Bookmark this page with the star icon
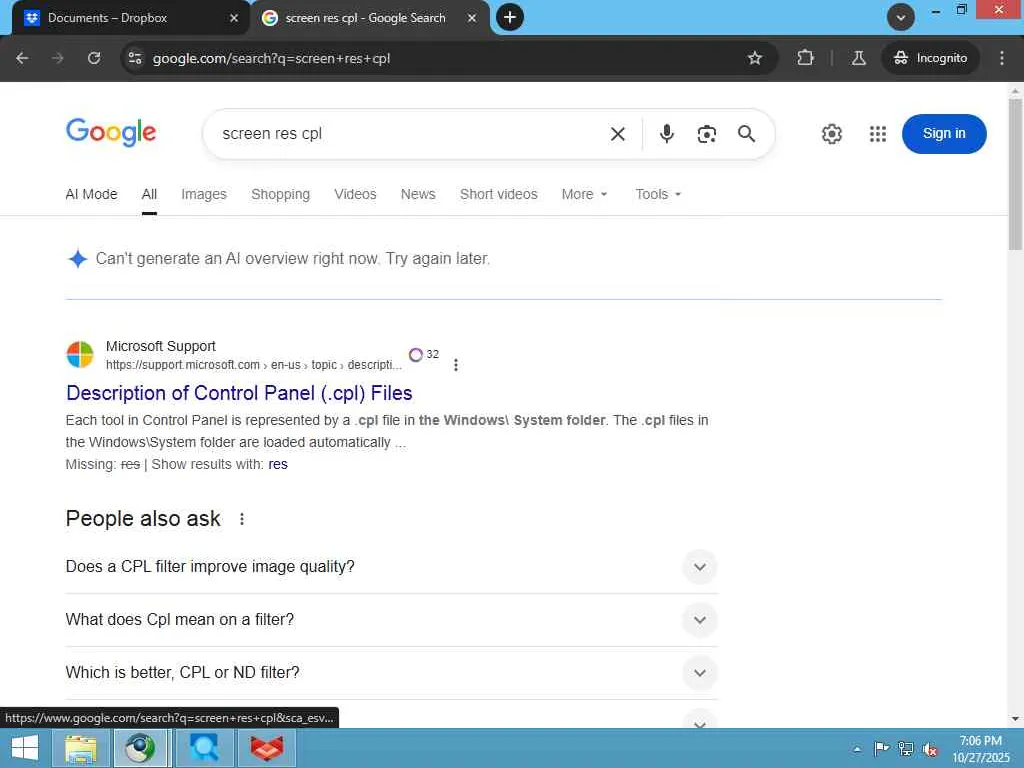The height and width of the screenshot is (768, 1024). click(x=755, y=58)
